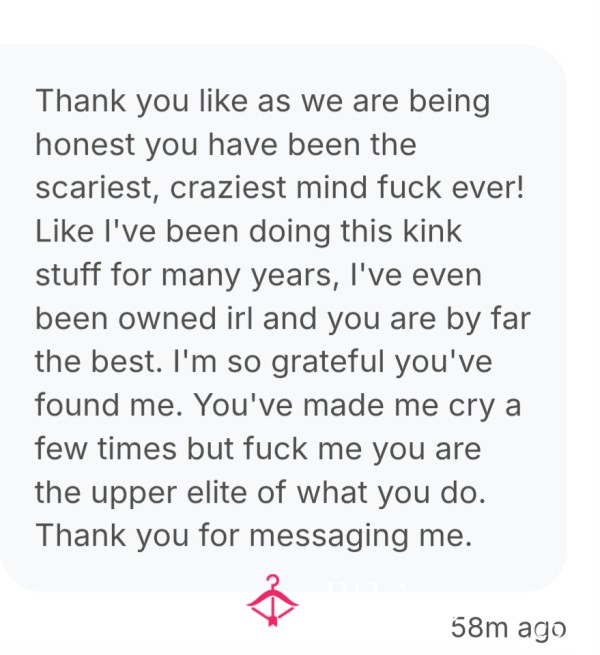
Task: Click the pink hanger arrow logo icon
Action: (x=272, y=600)
